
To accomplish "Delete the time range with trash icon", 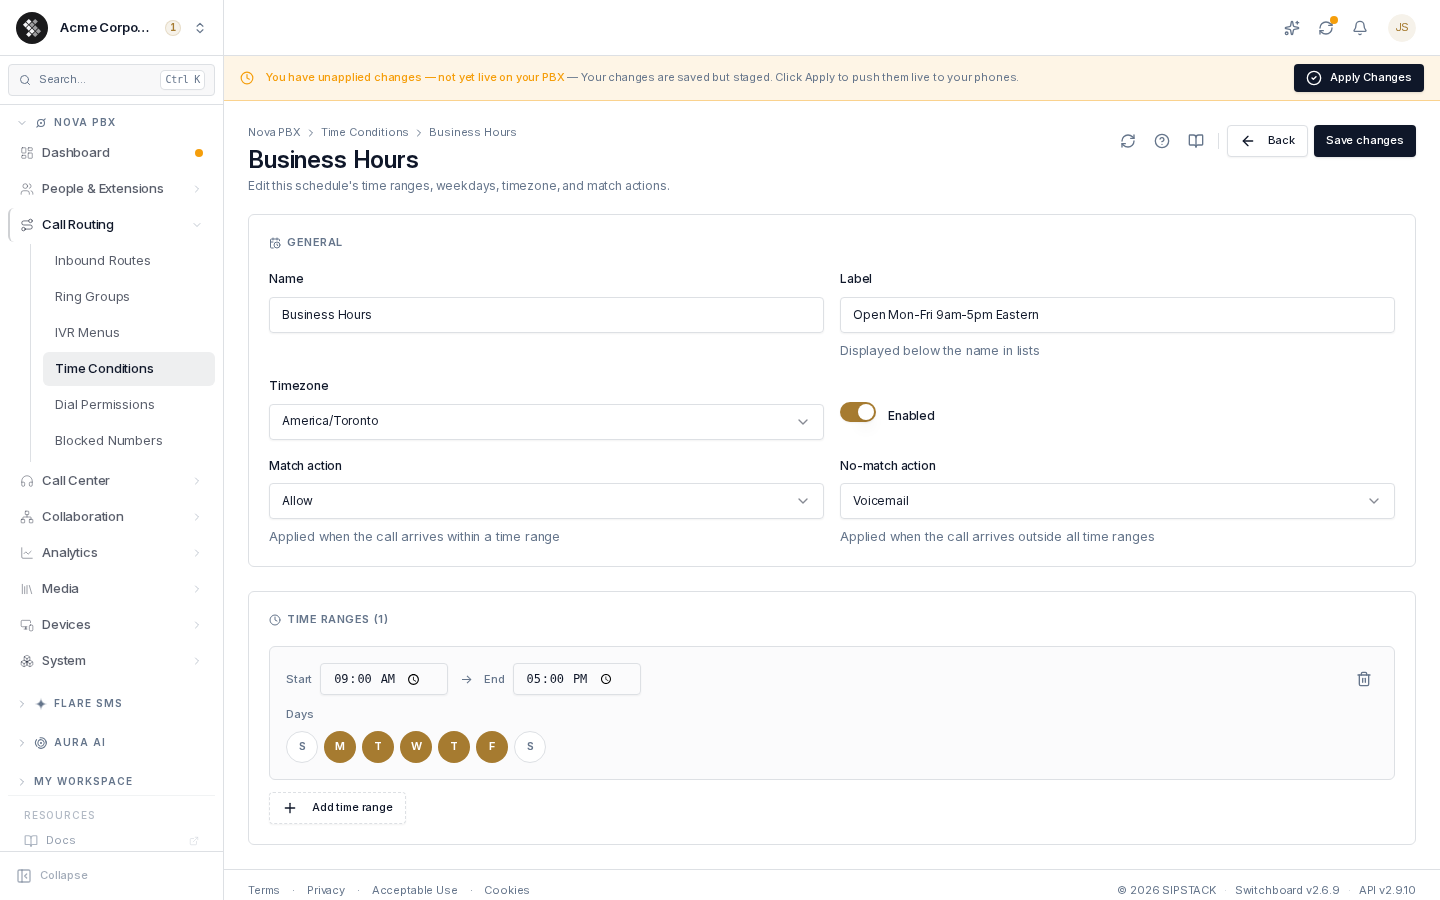I will (1364, 679).
